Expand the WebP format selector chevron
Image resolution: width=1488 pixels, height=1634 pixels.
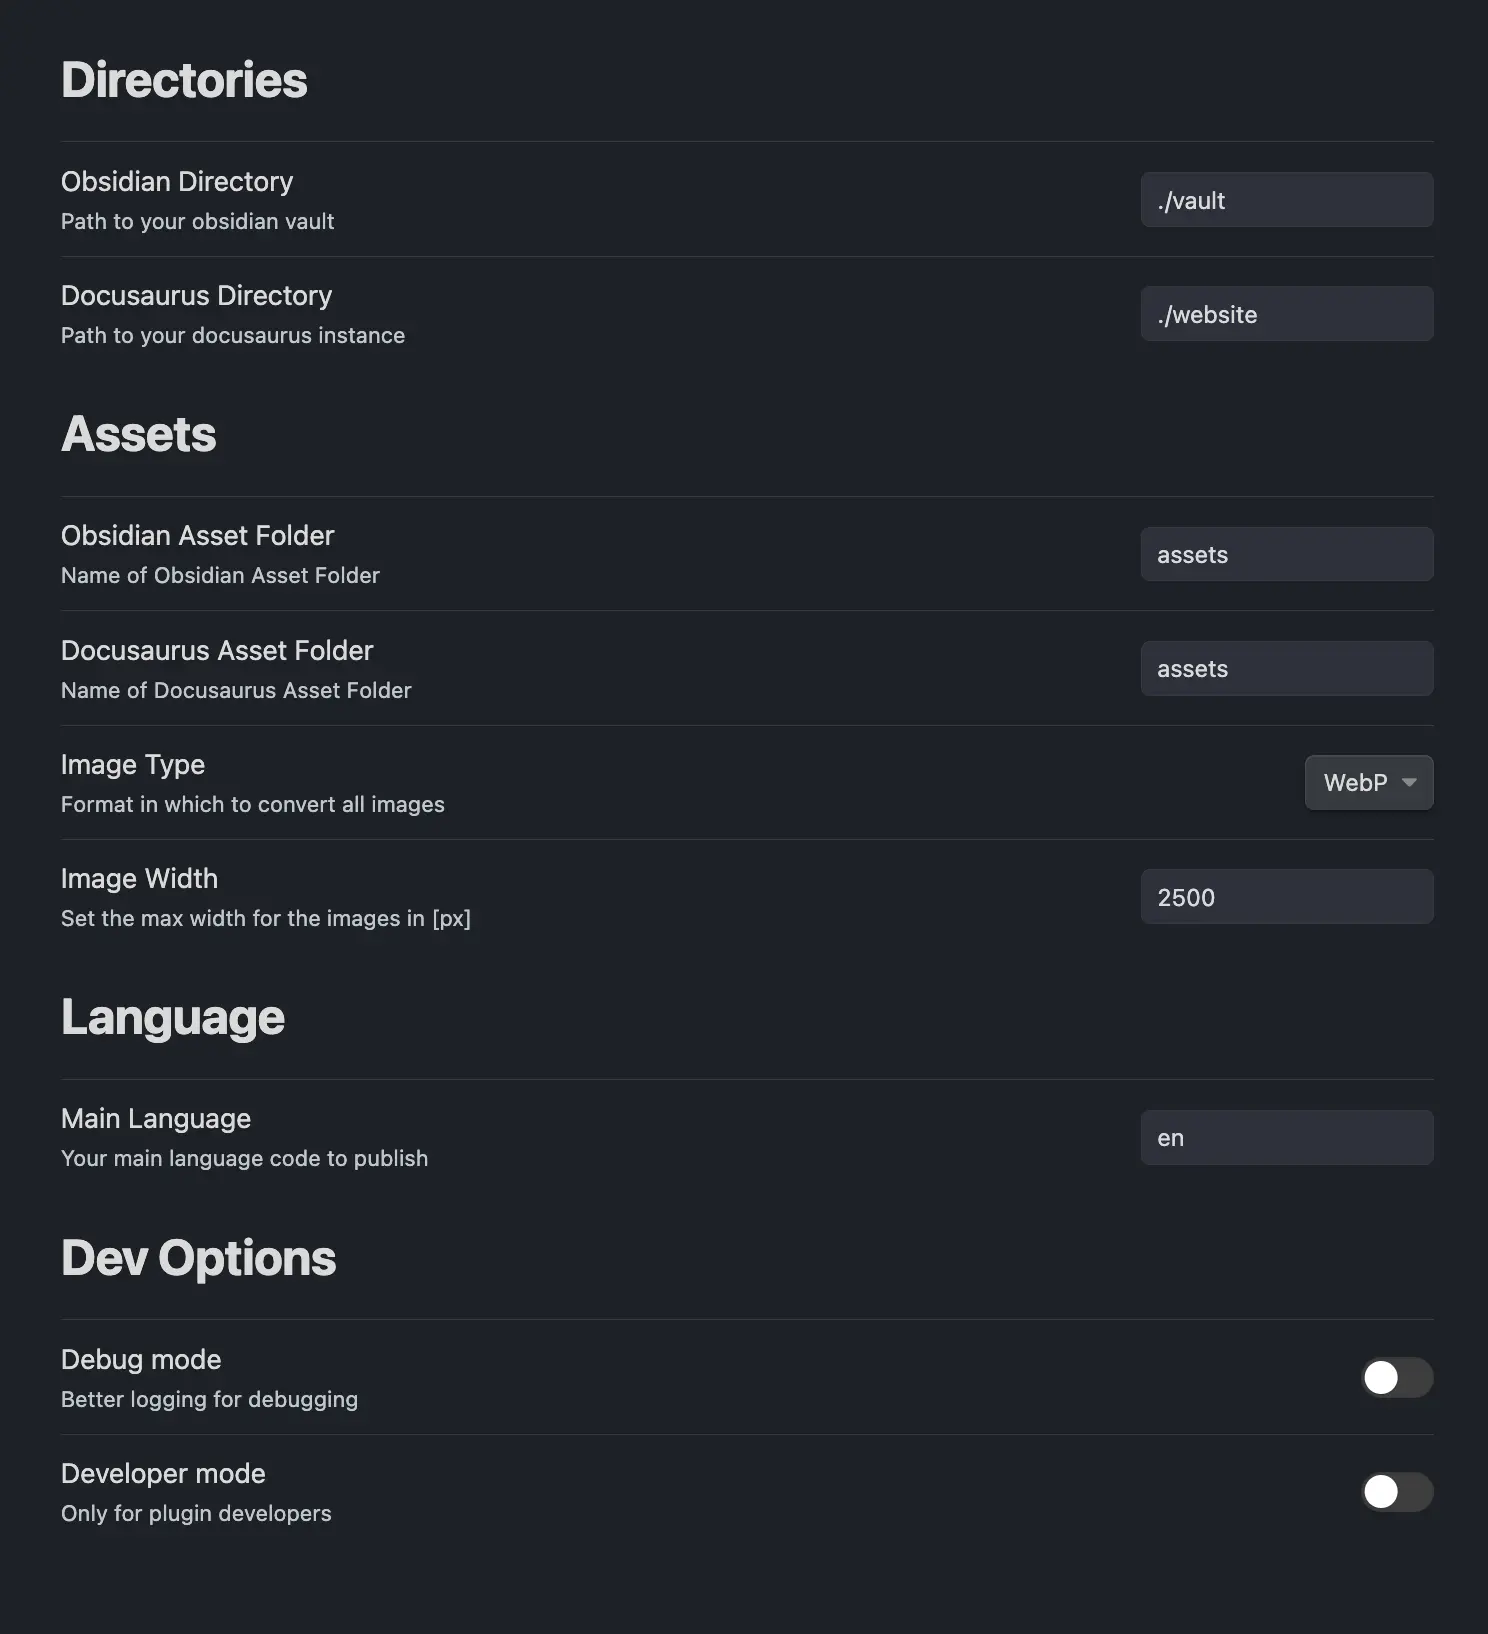click(x=1407, y=783)
